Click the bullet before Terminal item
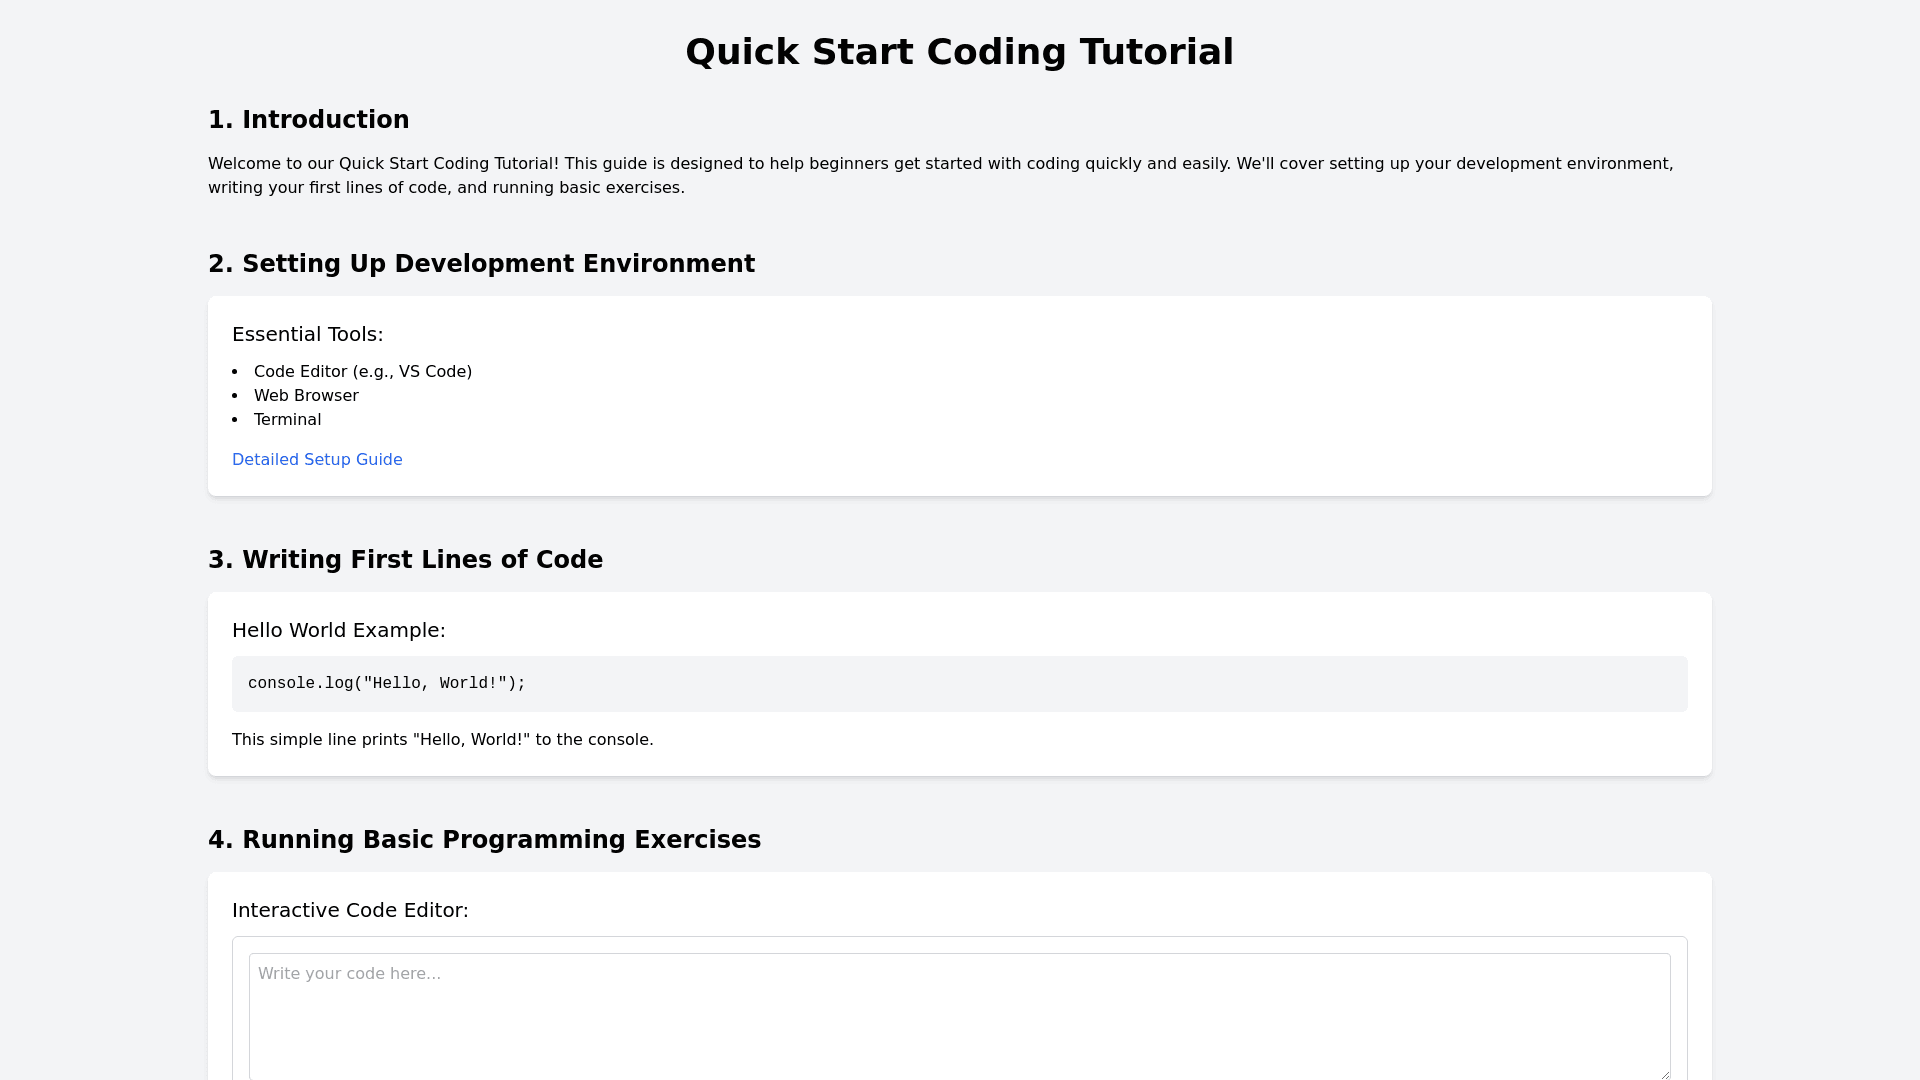Viewport: 1920px width, 1080px height. (x=235, y=420)
